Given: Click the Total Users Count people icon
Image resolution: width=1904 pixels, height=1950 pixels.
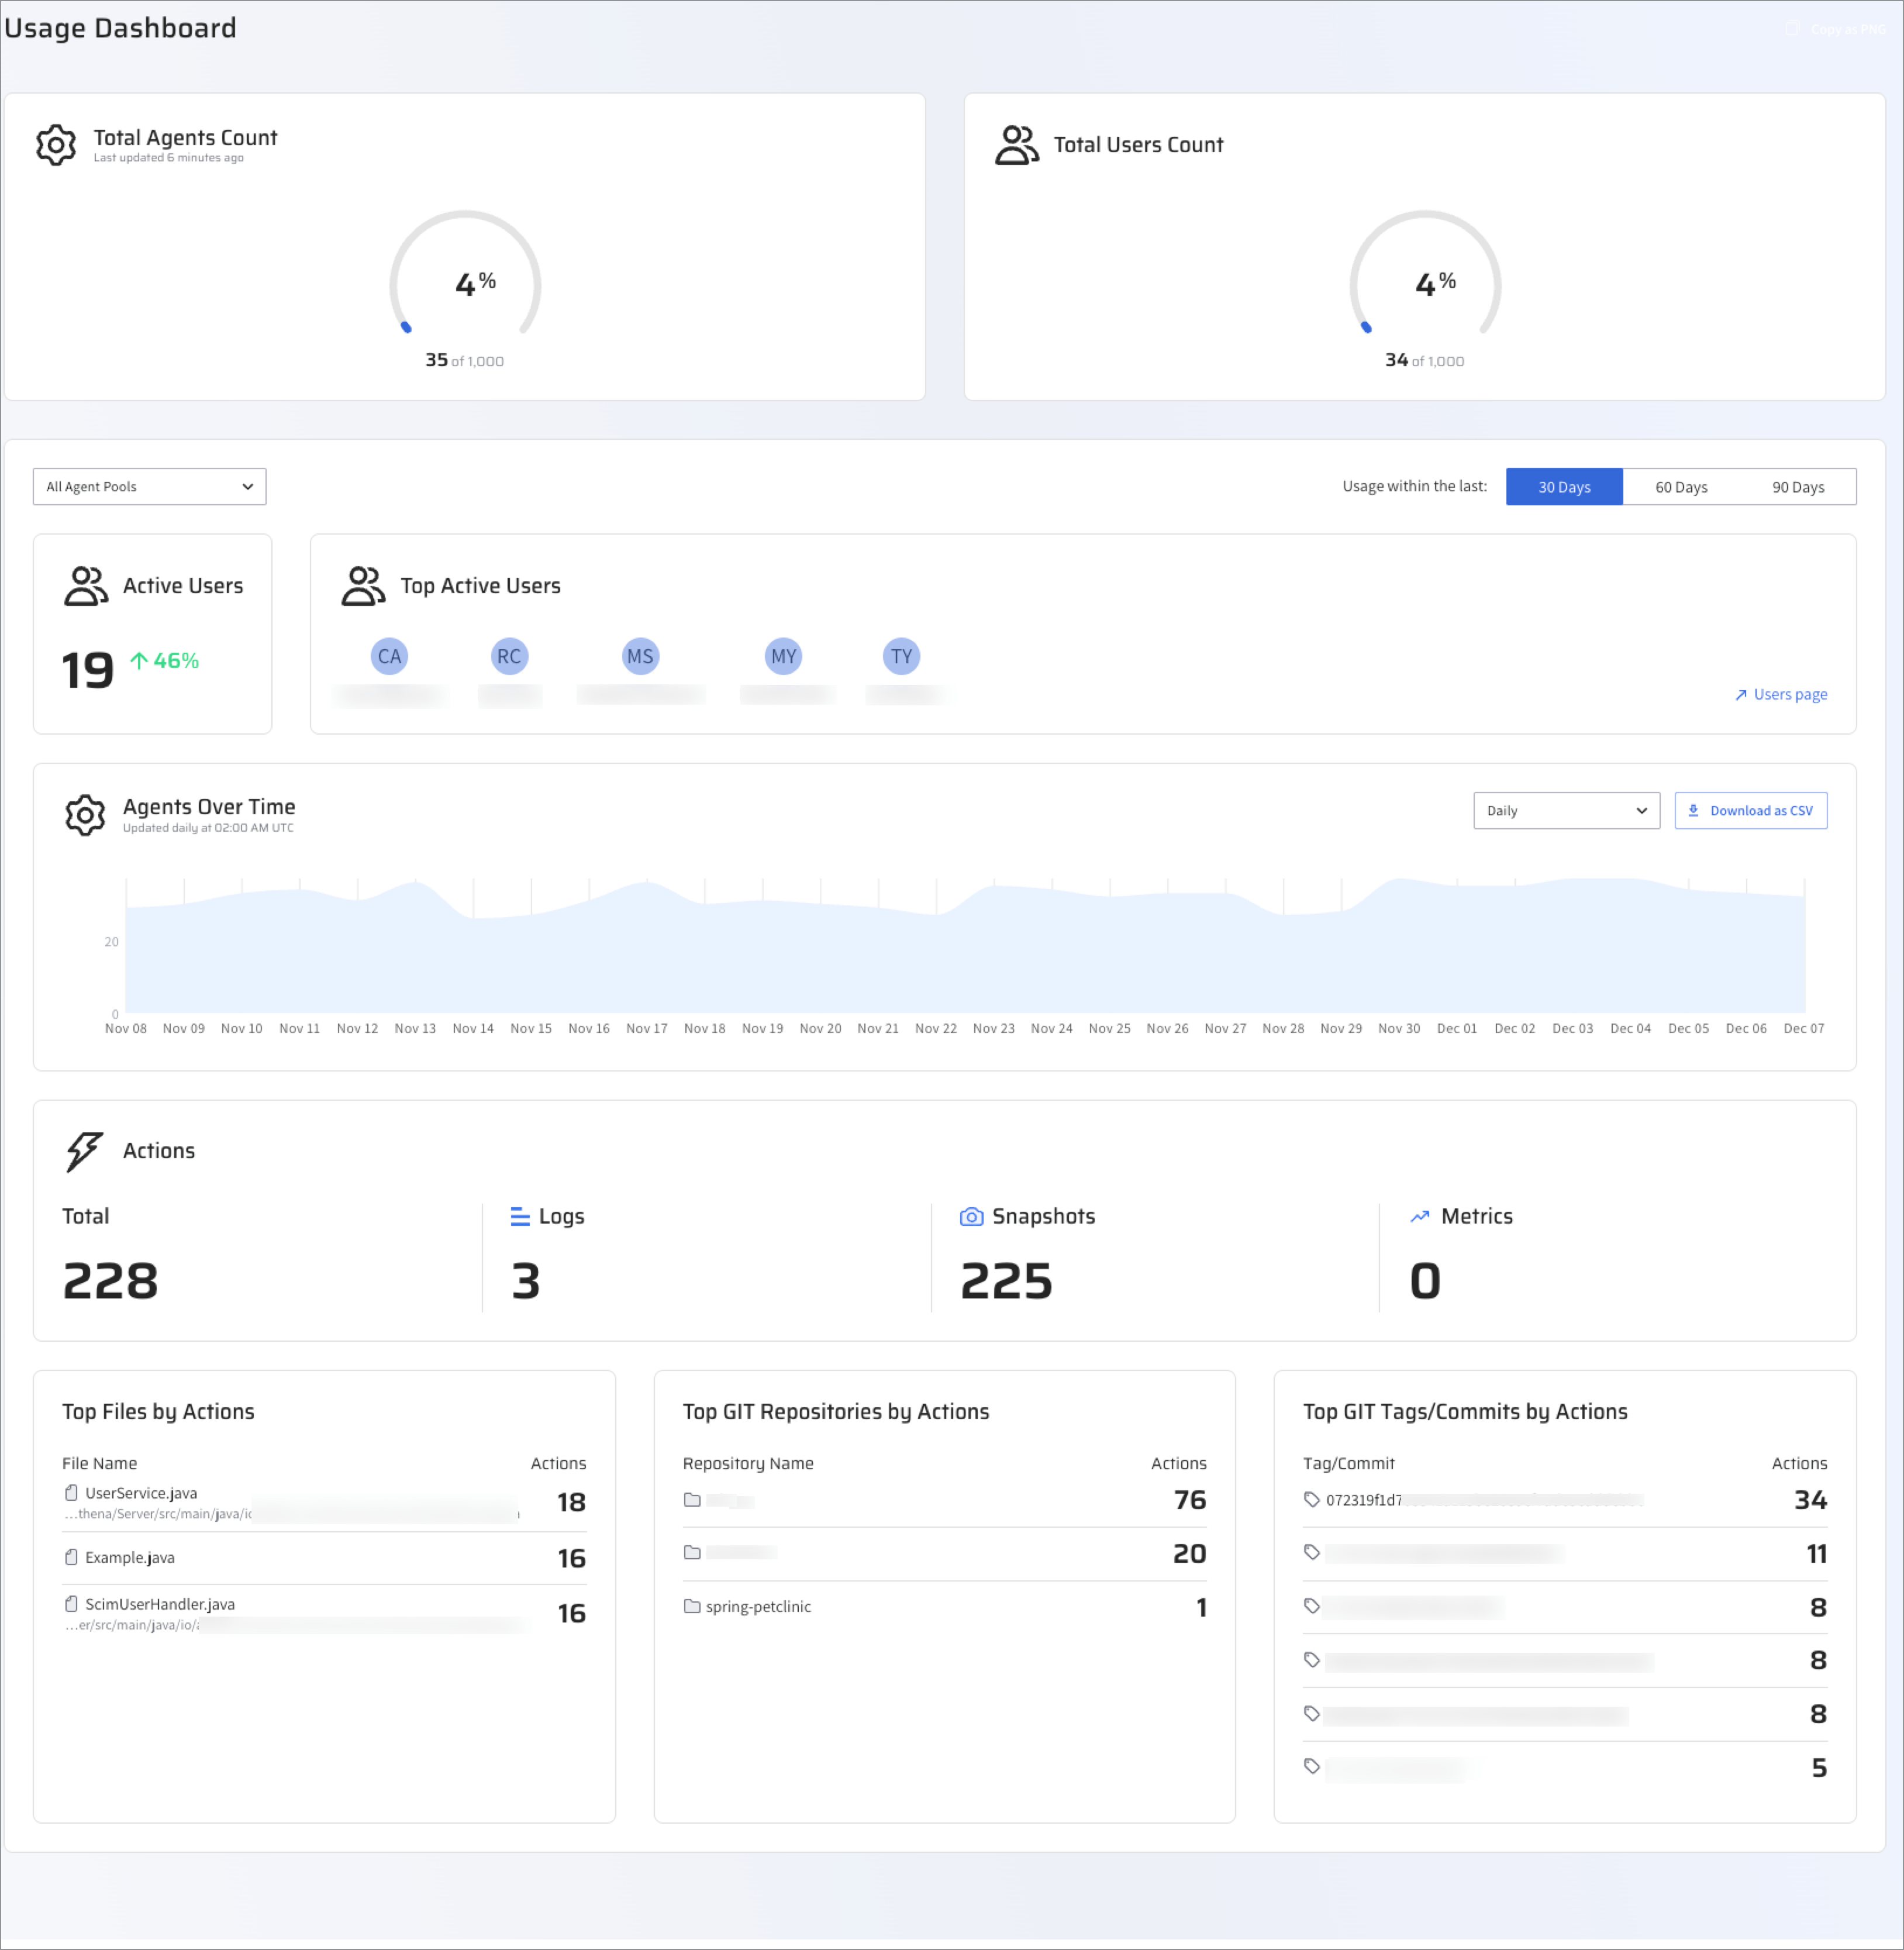Looking at the screenshot, I should point(1016,145).
